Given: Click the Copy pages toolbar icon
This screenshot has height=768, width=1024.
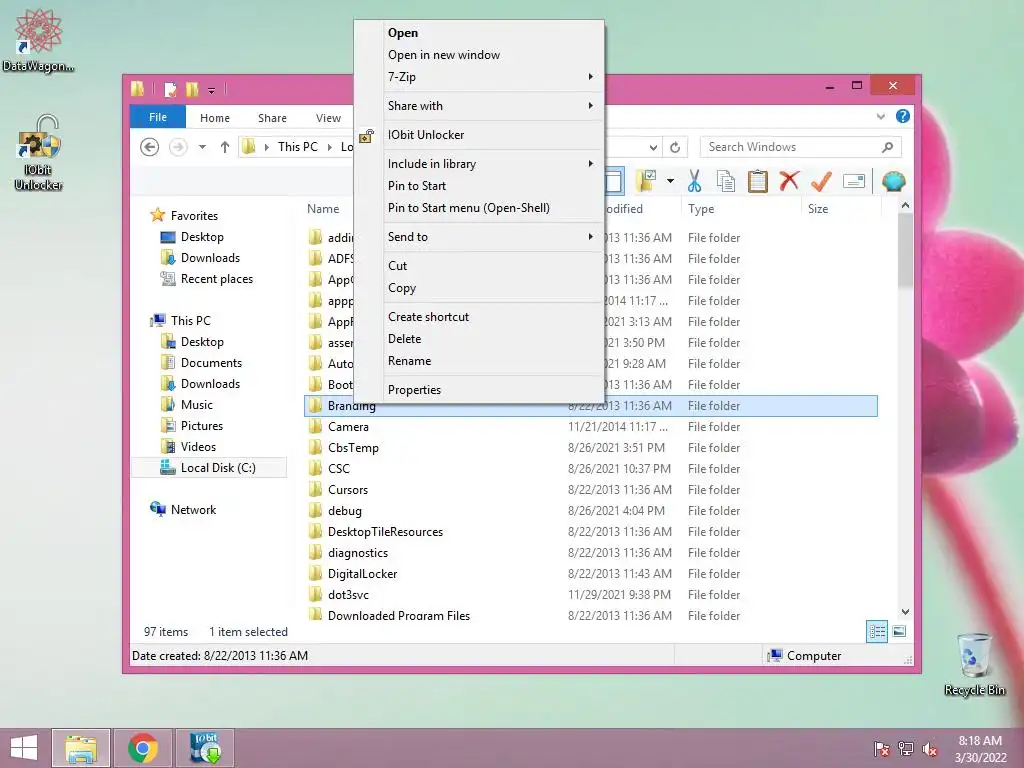Looking at the screenshot, I should coord(726,182).
